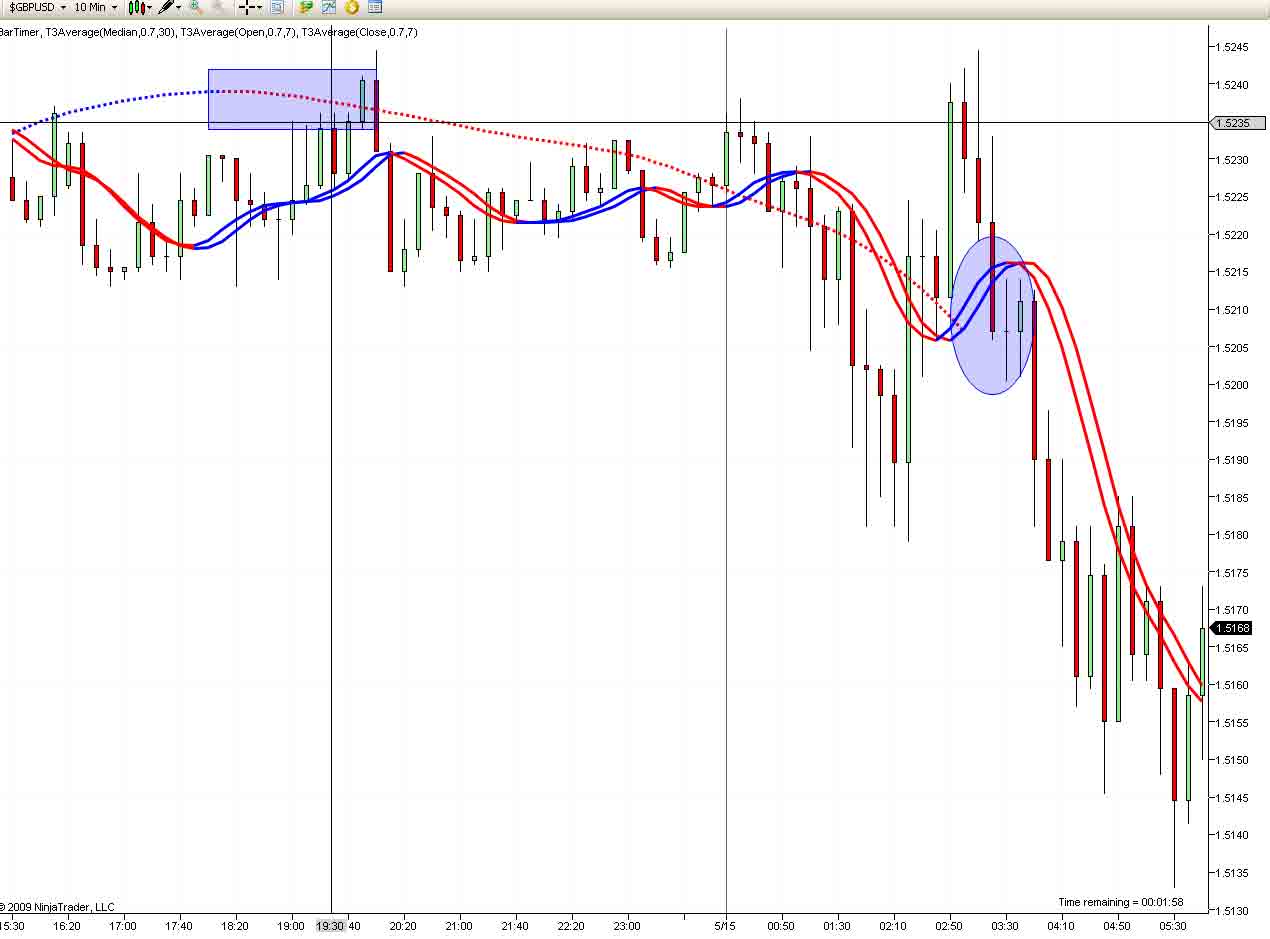
Task: Click the Time remaining = 00:01:58 text
Action: [1121, 902]
